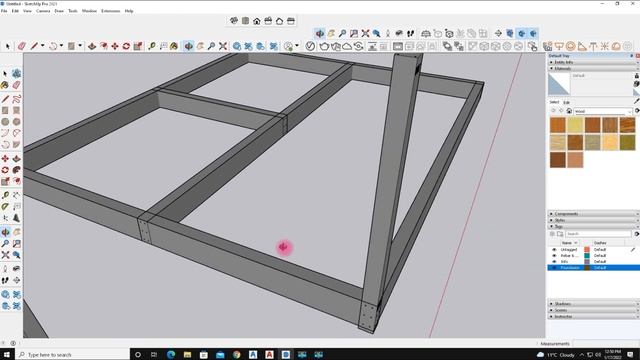Image resolution: width=640 pixels, height=360 pixels.
Task: Open the Extensions menu
Action: [x=111, y=11]
